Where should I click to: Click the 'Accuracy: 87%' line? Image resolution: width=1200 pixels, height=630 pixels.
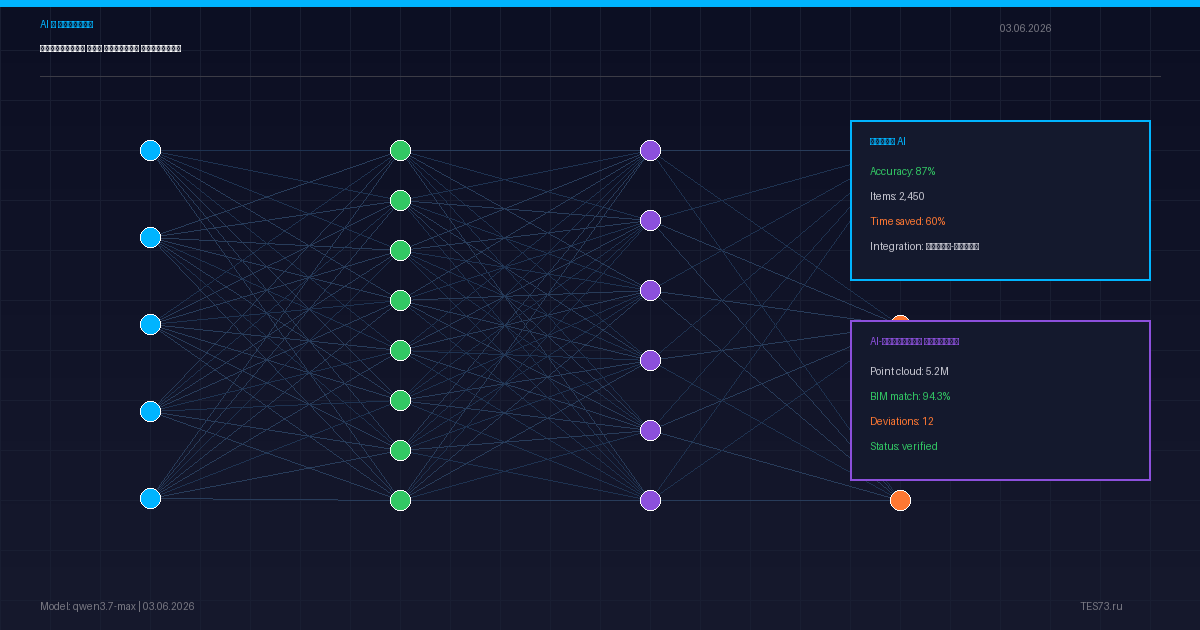point(903,172)
